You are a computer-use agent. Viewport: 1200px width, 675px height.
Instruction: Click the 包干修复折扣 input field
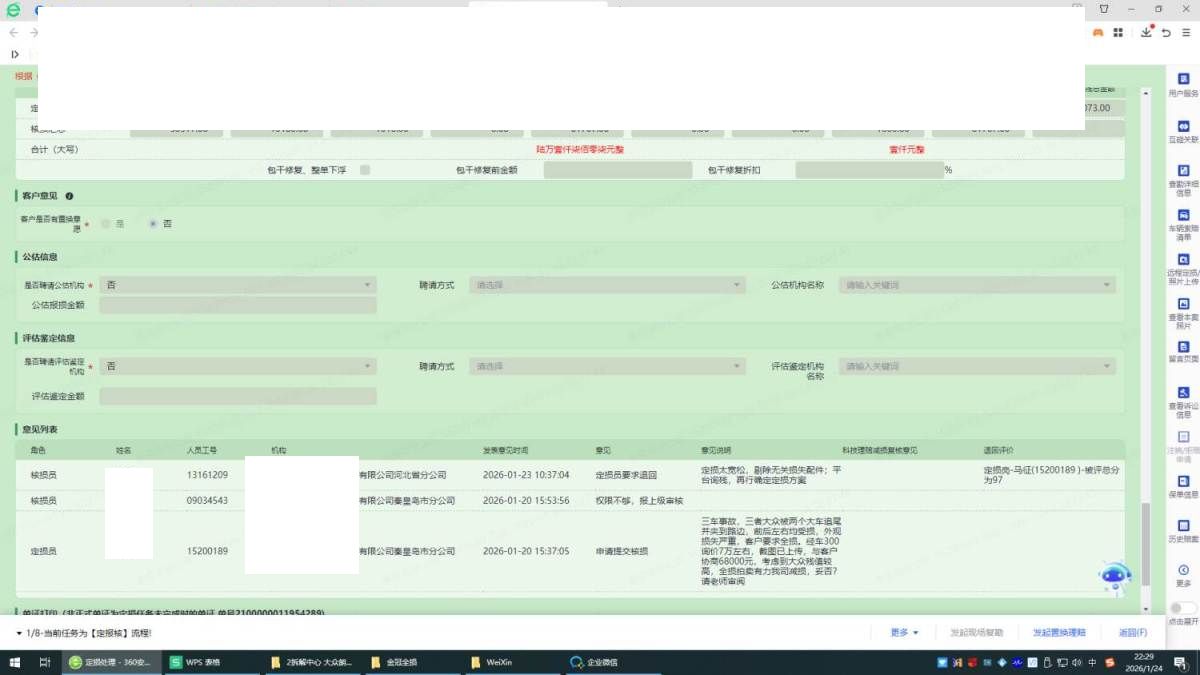[x=868, y=170]
